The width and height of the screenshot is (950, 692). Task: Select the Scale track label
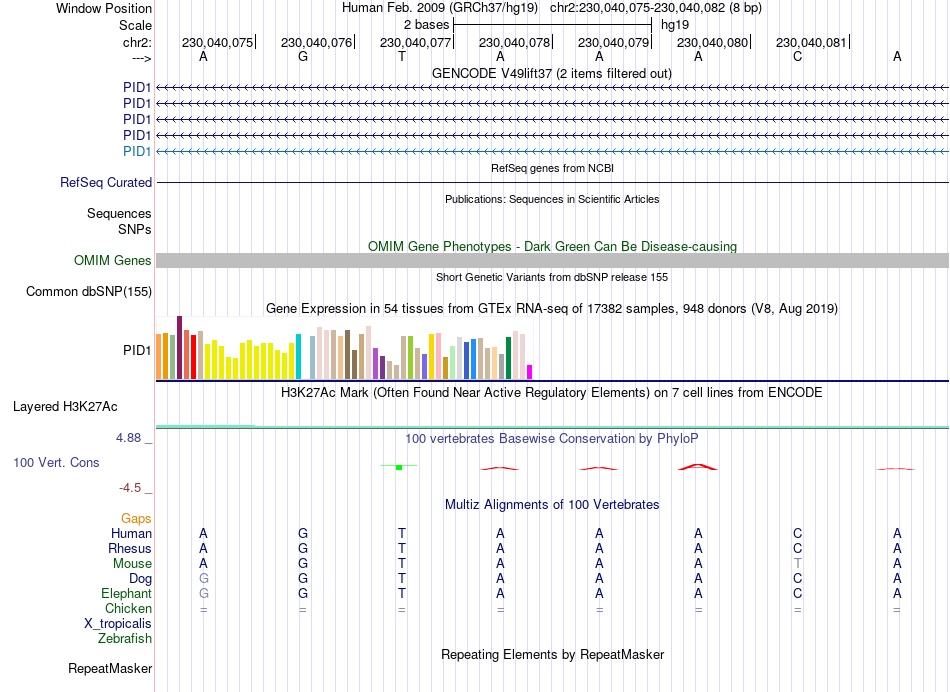pyautogui.click(x=135, y=25)
